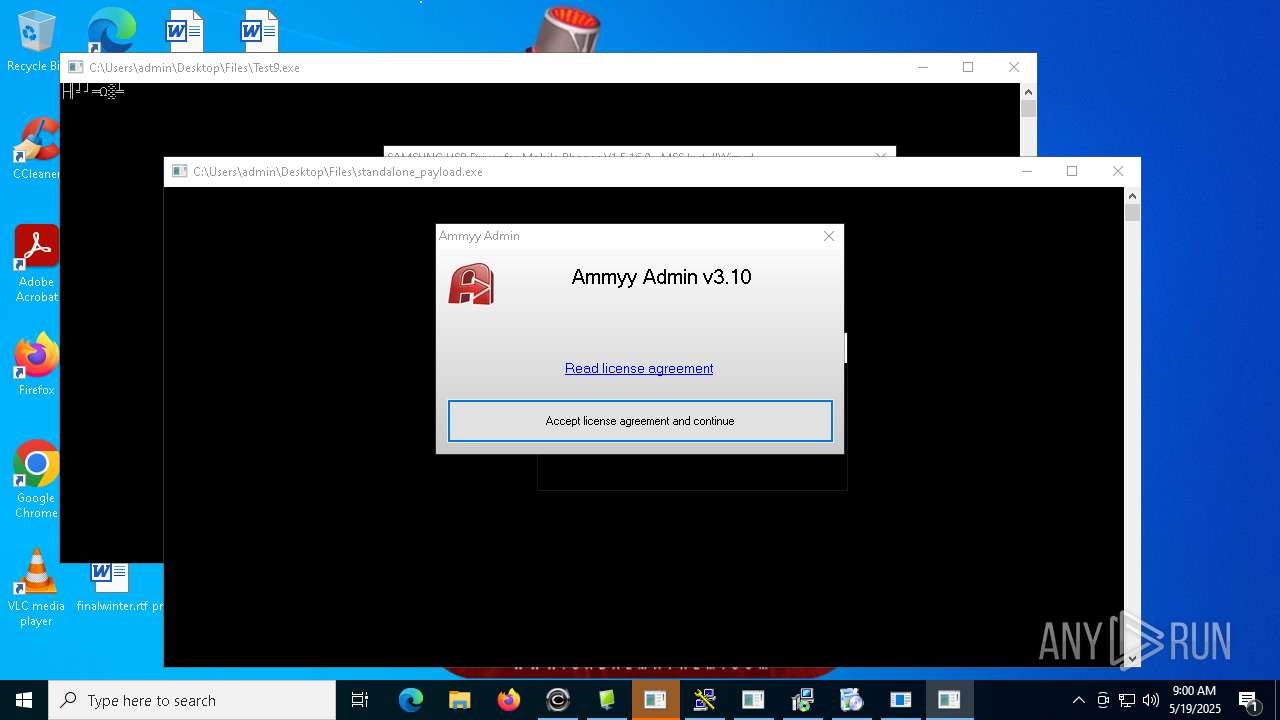Click the green notepad taskbar icon

(607, 700)
